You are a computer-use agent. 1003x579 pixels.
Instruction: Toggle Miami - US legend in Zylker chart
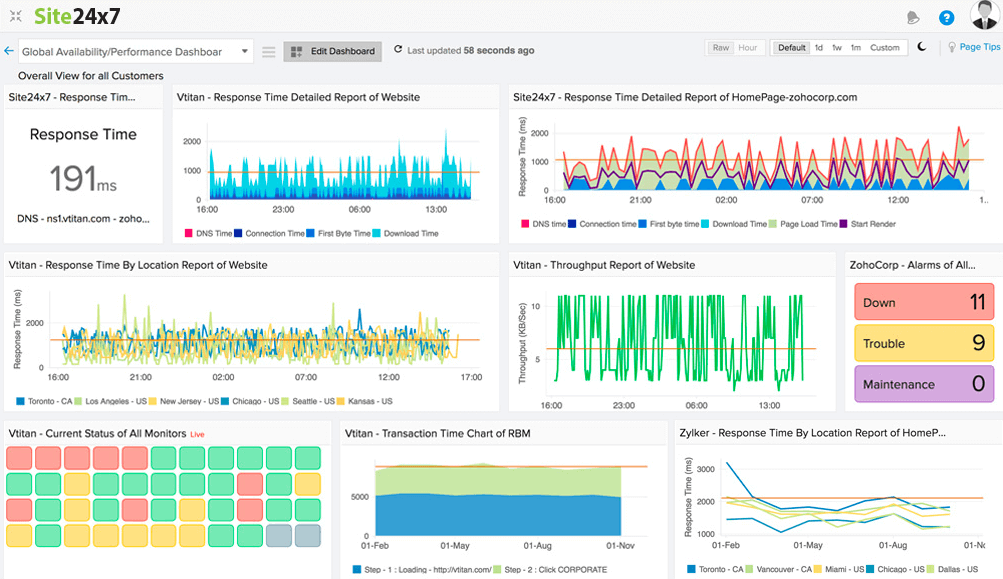click(x=839, y=569)
